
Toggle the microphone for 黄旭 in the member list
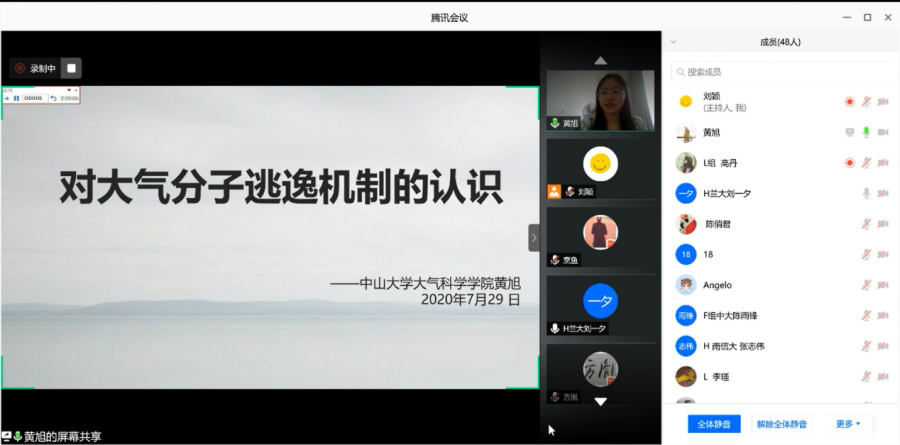click(x=867, y=132)
